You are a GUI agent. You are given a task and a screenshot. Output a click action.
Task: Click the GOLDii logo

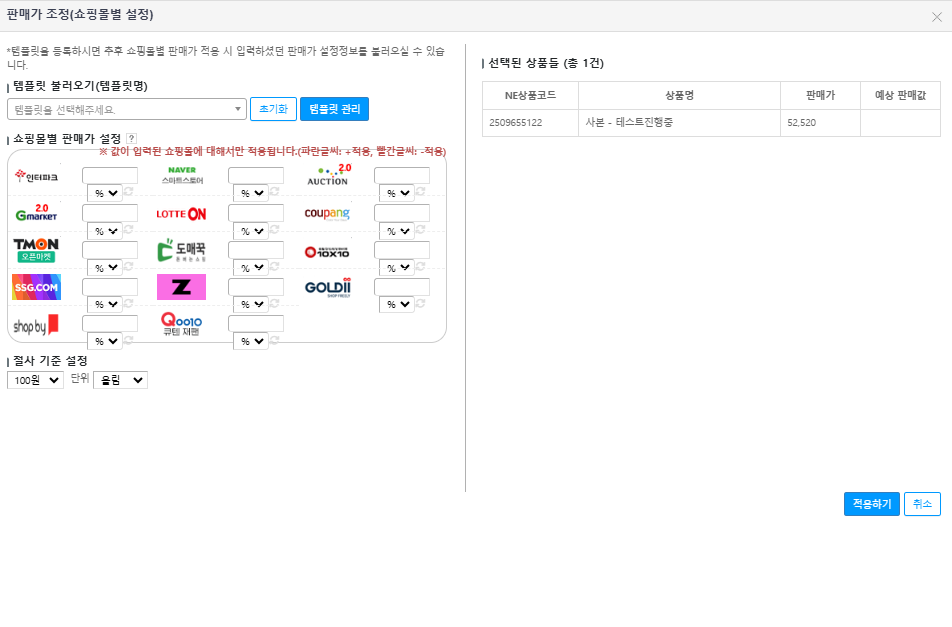328,288
